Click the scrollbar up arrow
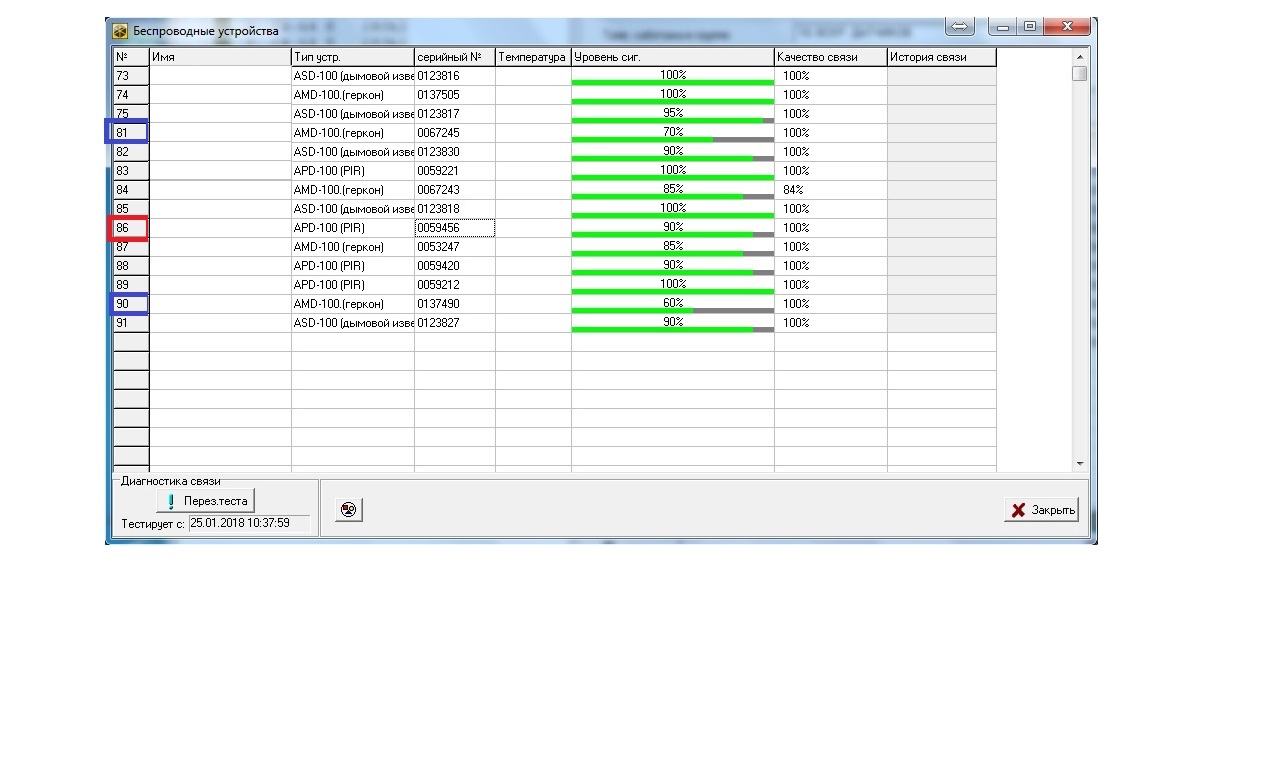The height and width of the screenshot is (775, 1263). pyautogui.click(x=1079, y=57)
